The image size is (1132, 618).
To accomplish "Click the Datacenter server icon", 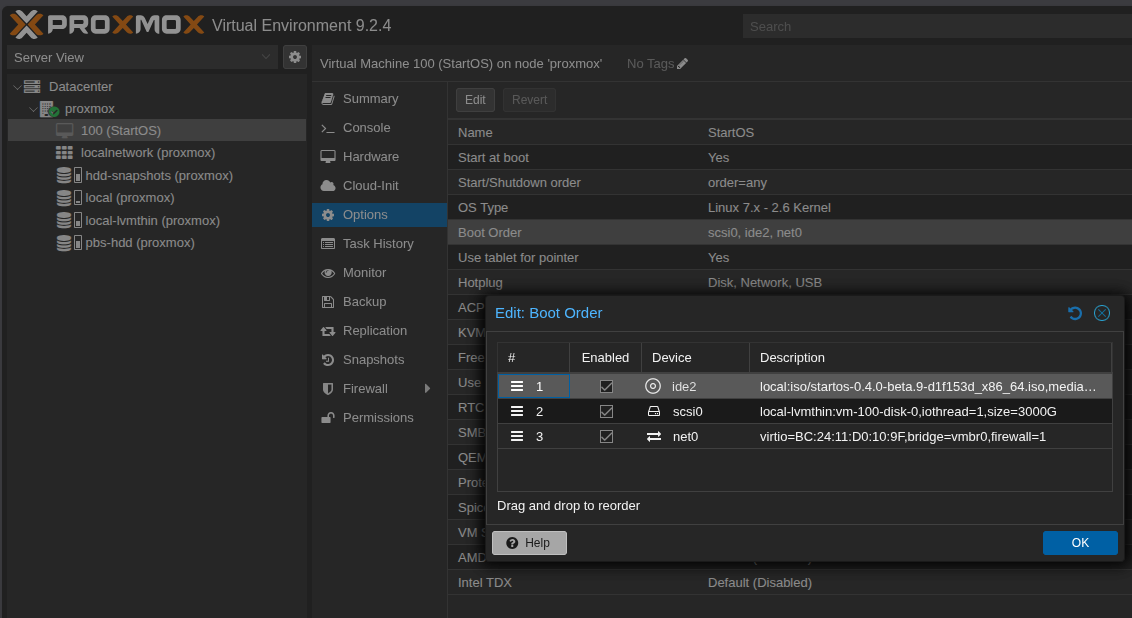I will [x=32, y=87].
